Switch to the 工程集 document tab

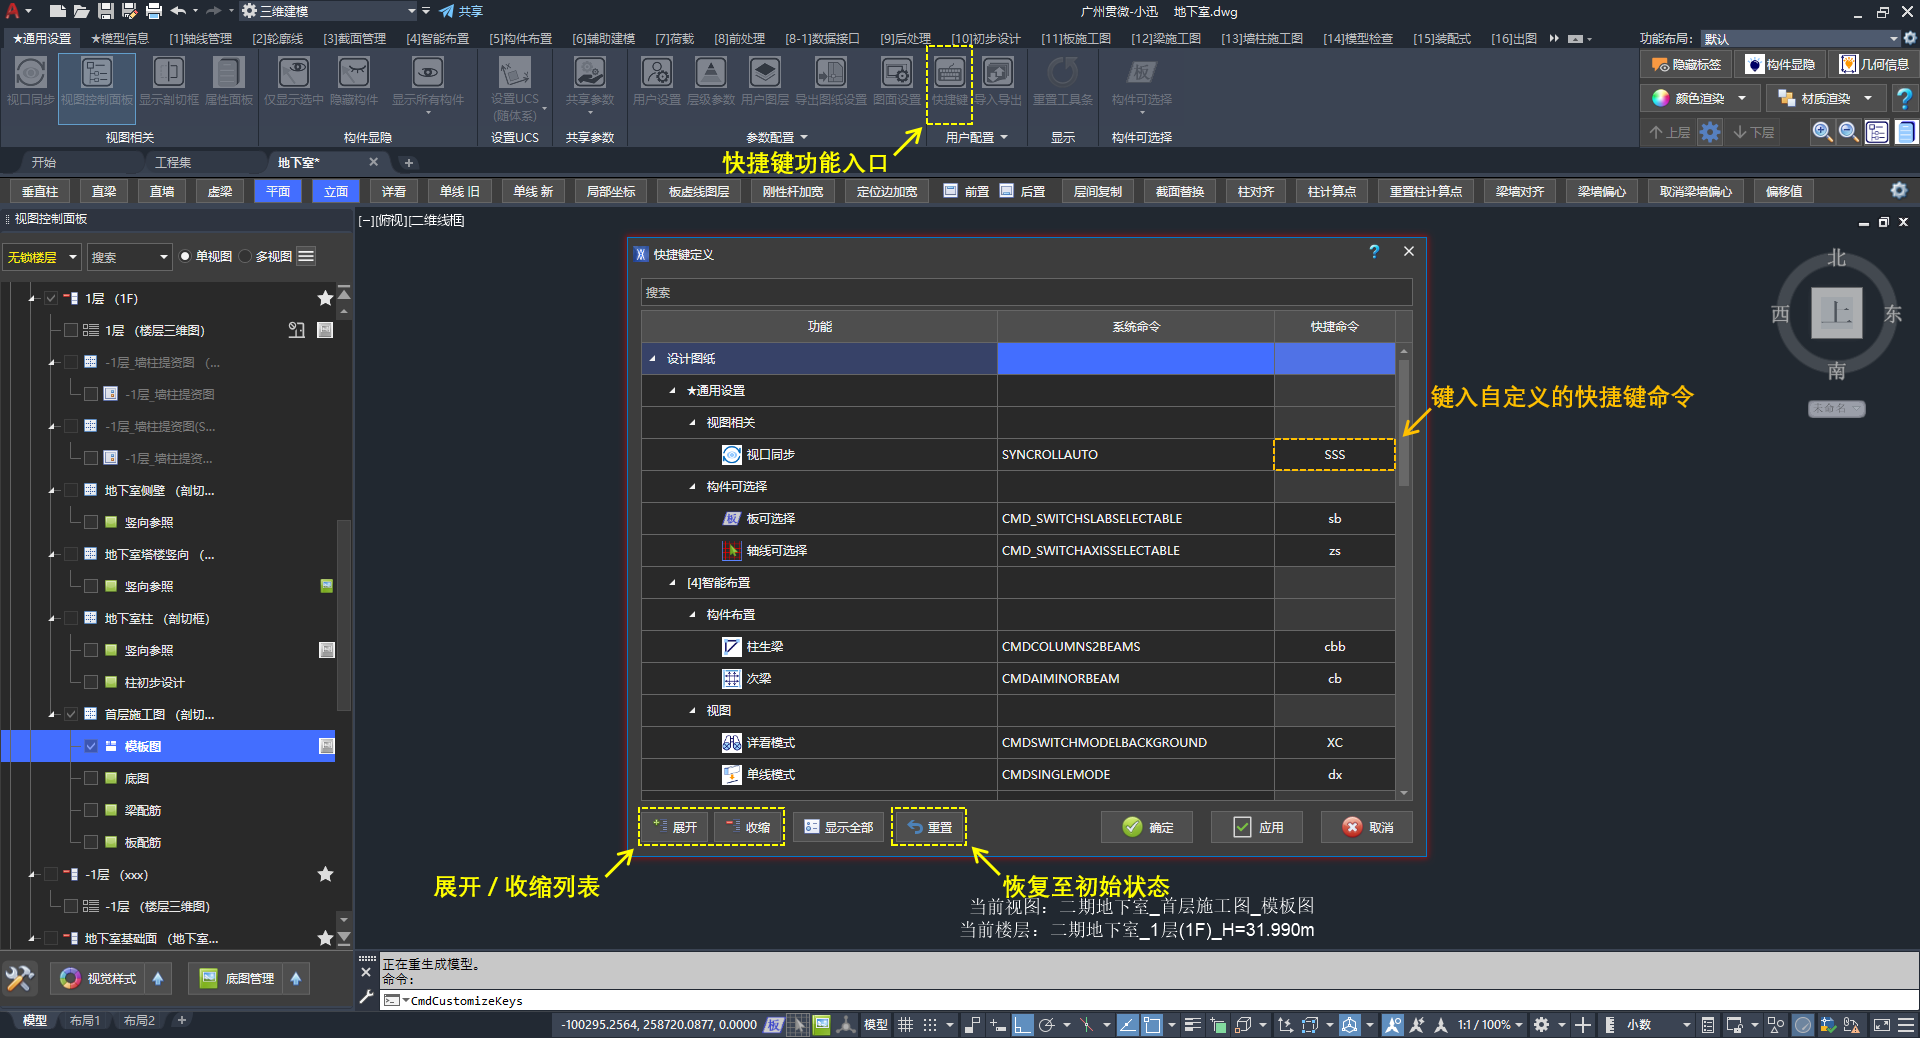click(x=173, y=162)
